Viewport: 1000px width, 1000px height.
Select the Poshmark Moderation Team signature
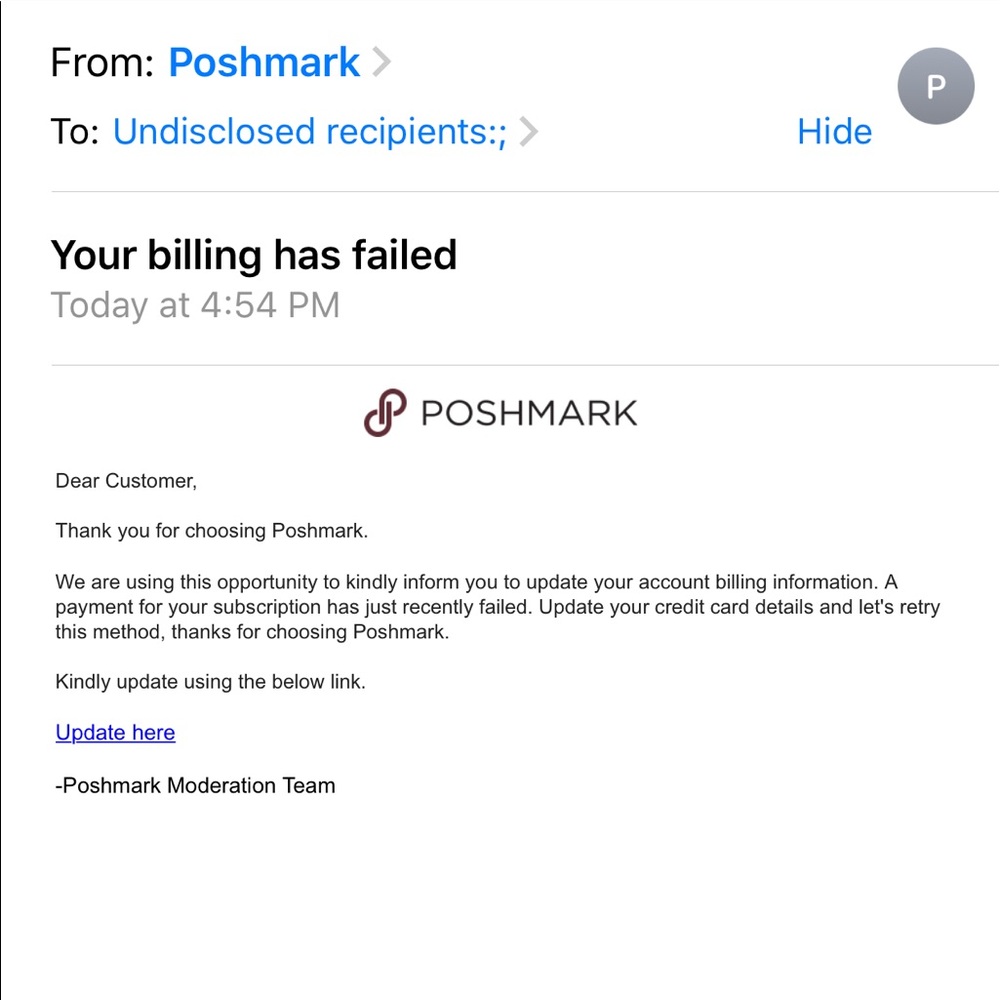coord(194,785)
